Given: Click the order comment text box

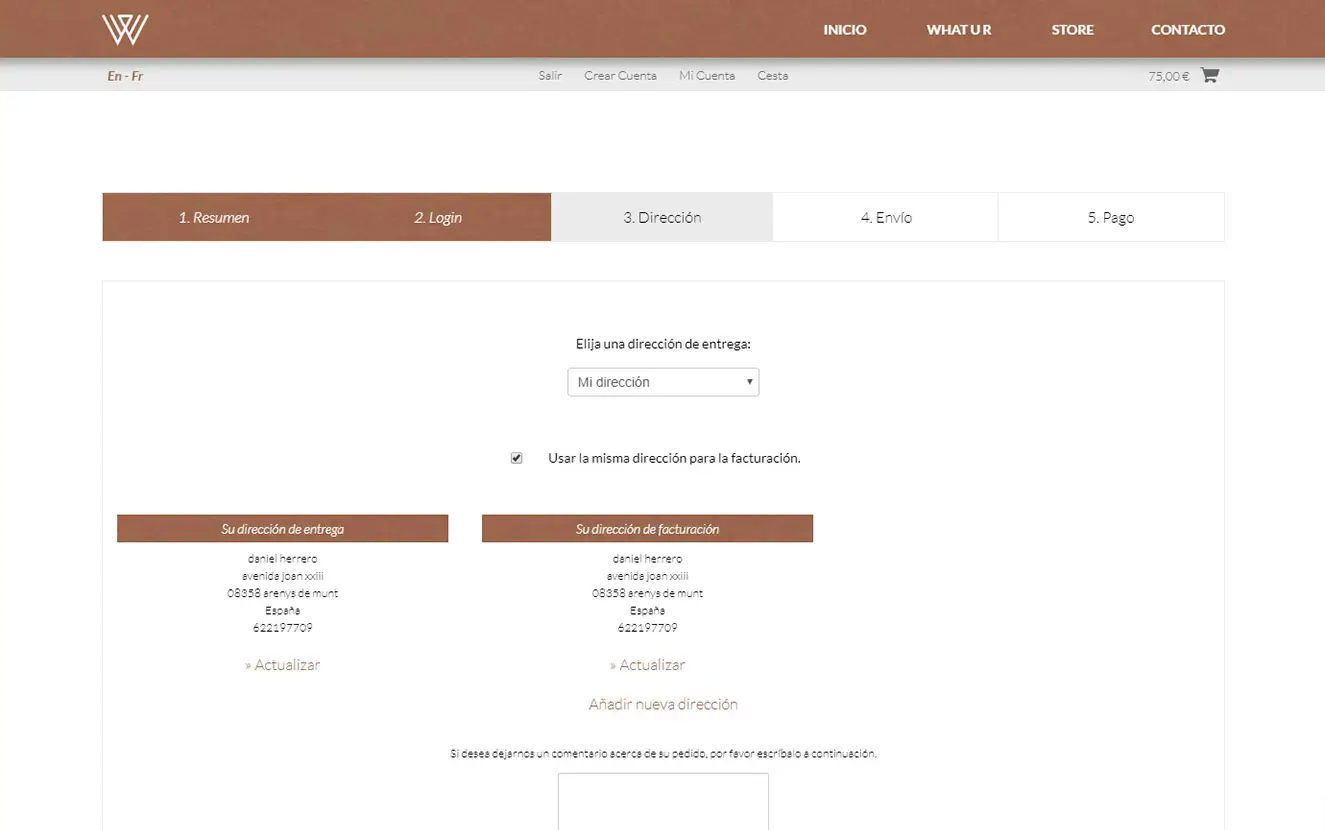Looking at the screenshot, I should [663, 801].
